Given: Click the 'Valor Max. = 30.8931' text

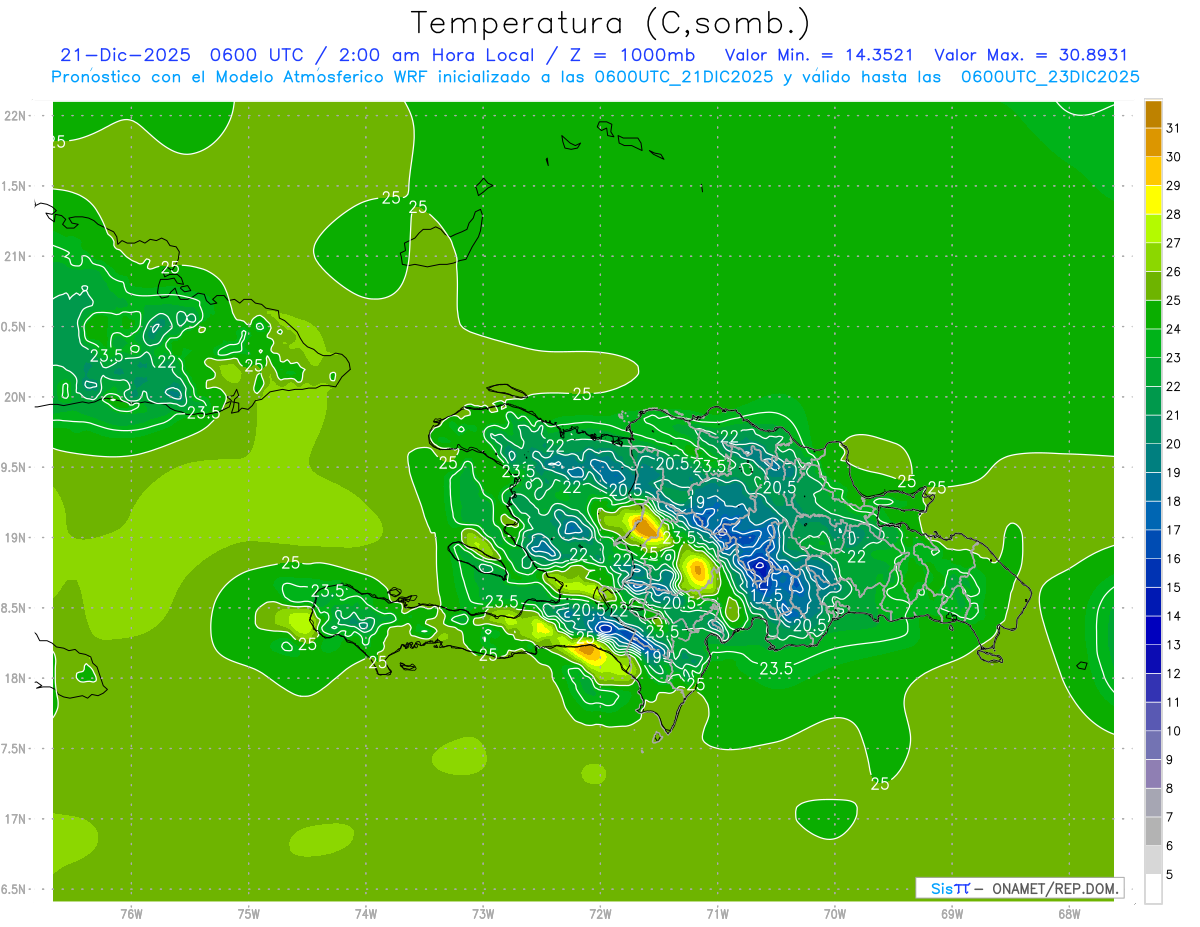Looking at the screenshot, I should tap(1030, 55).
